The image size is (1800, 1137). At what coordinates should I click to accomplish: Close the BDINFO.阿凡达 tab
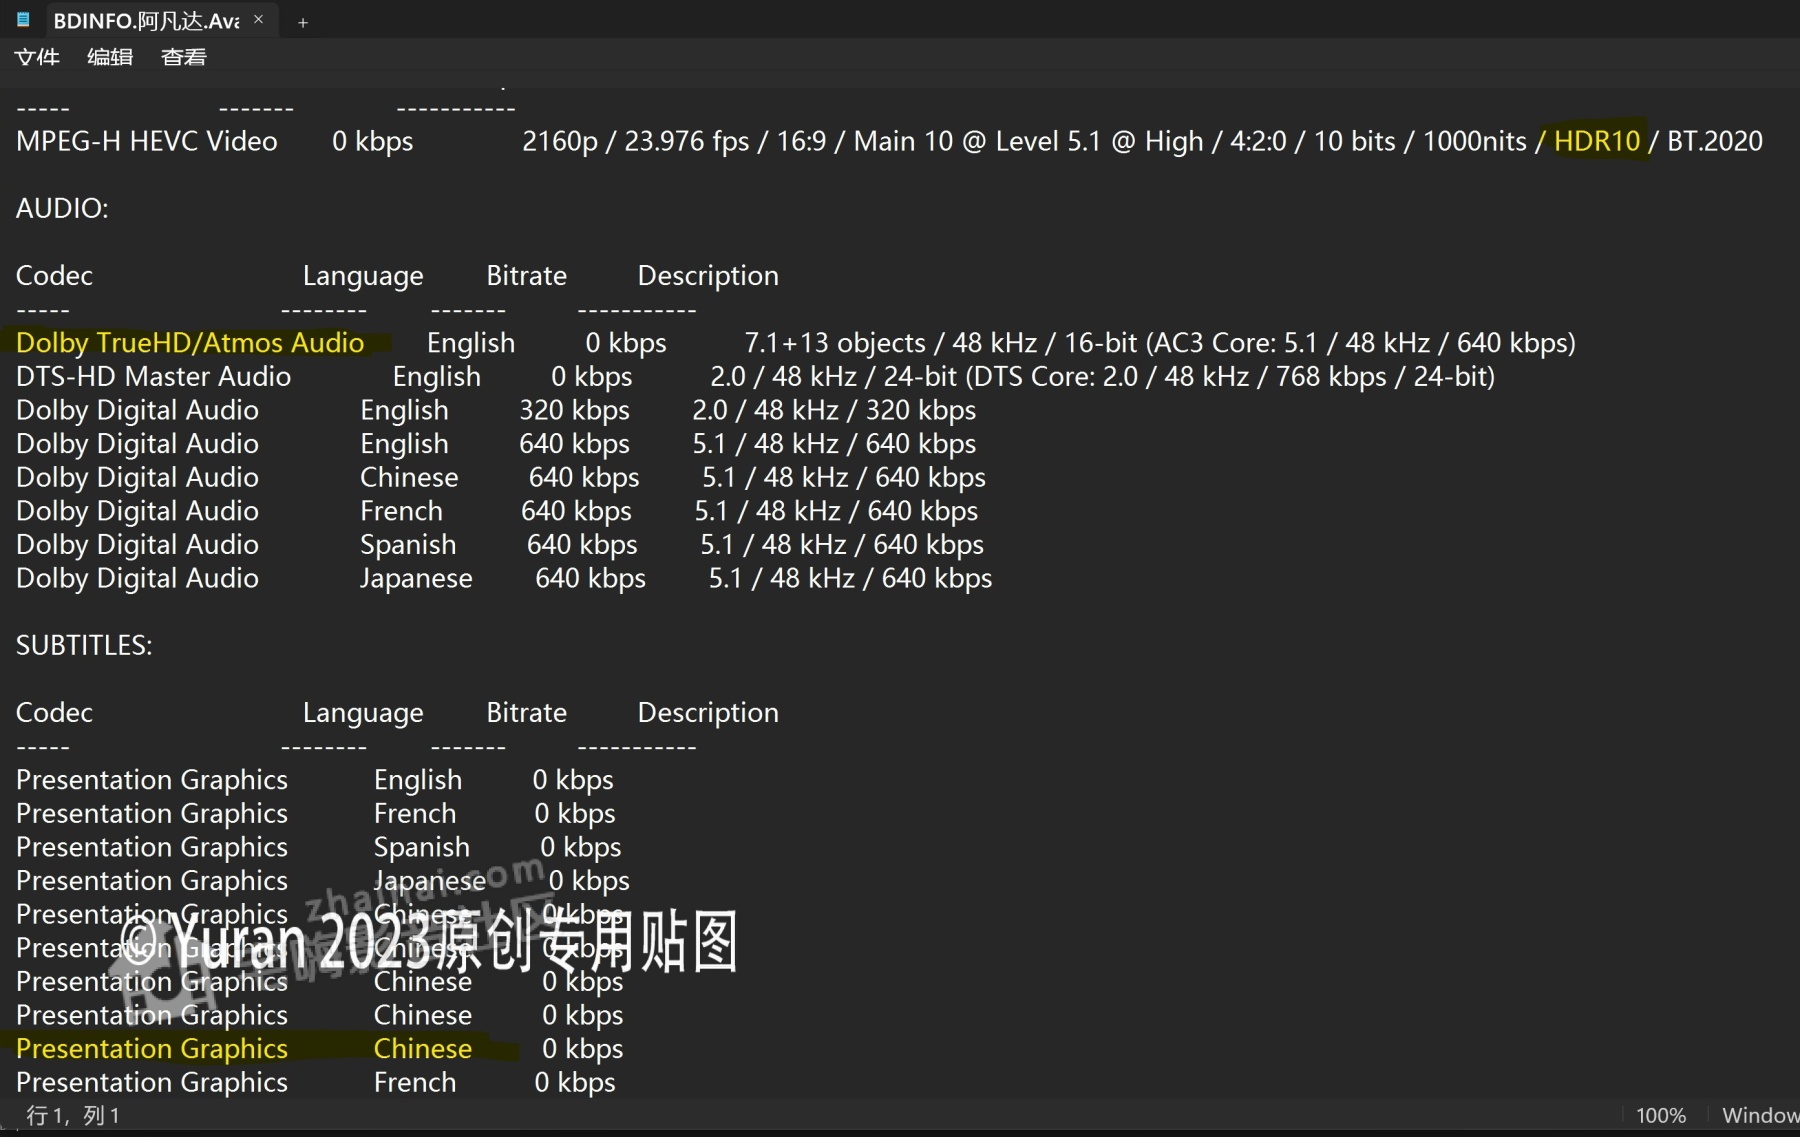pyautogui.click(x=258, y=19)
